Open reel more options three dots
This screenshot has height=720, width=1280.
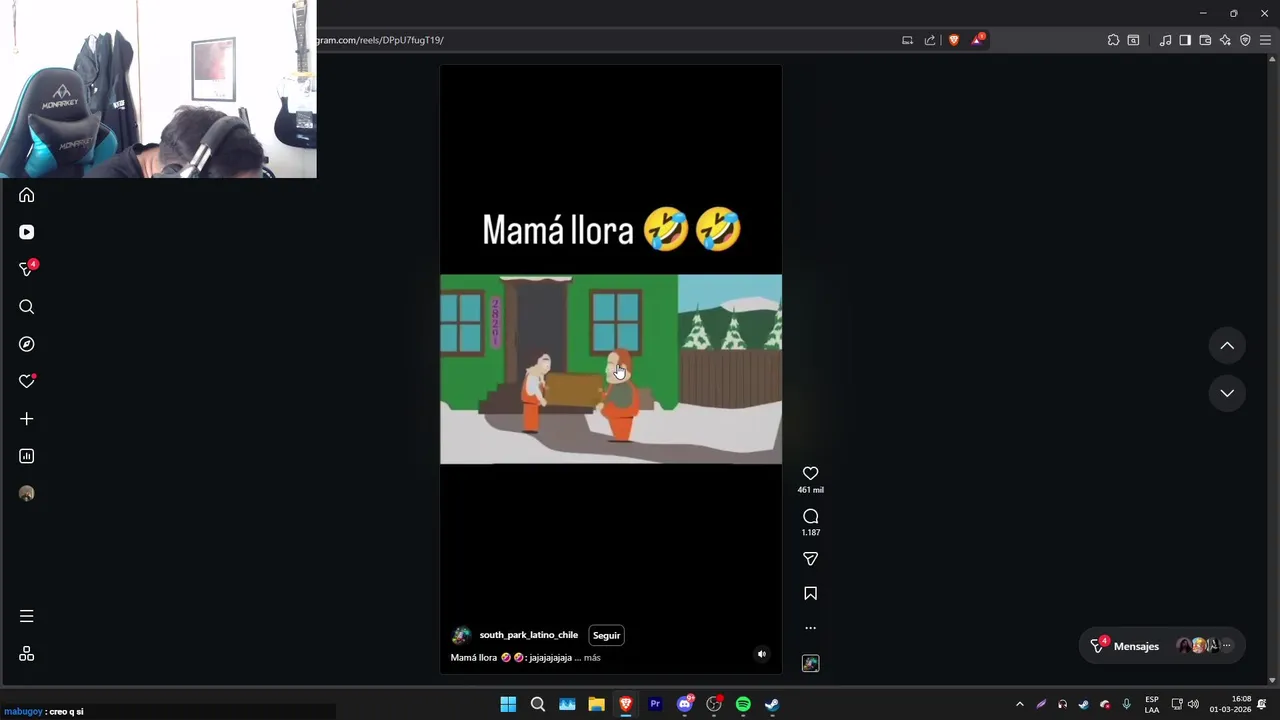pos(811,628)
